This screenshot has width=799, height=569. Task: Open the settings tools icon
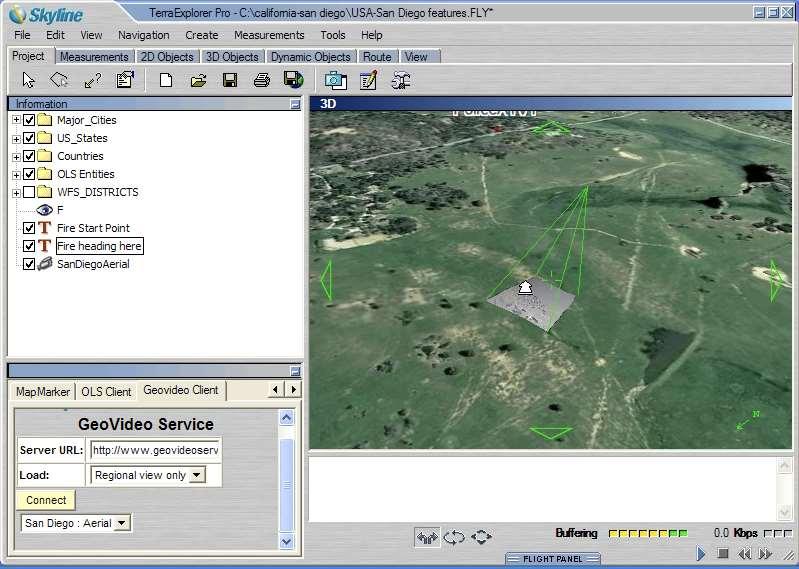click(x=401, y=80)
